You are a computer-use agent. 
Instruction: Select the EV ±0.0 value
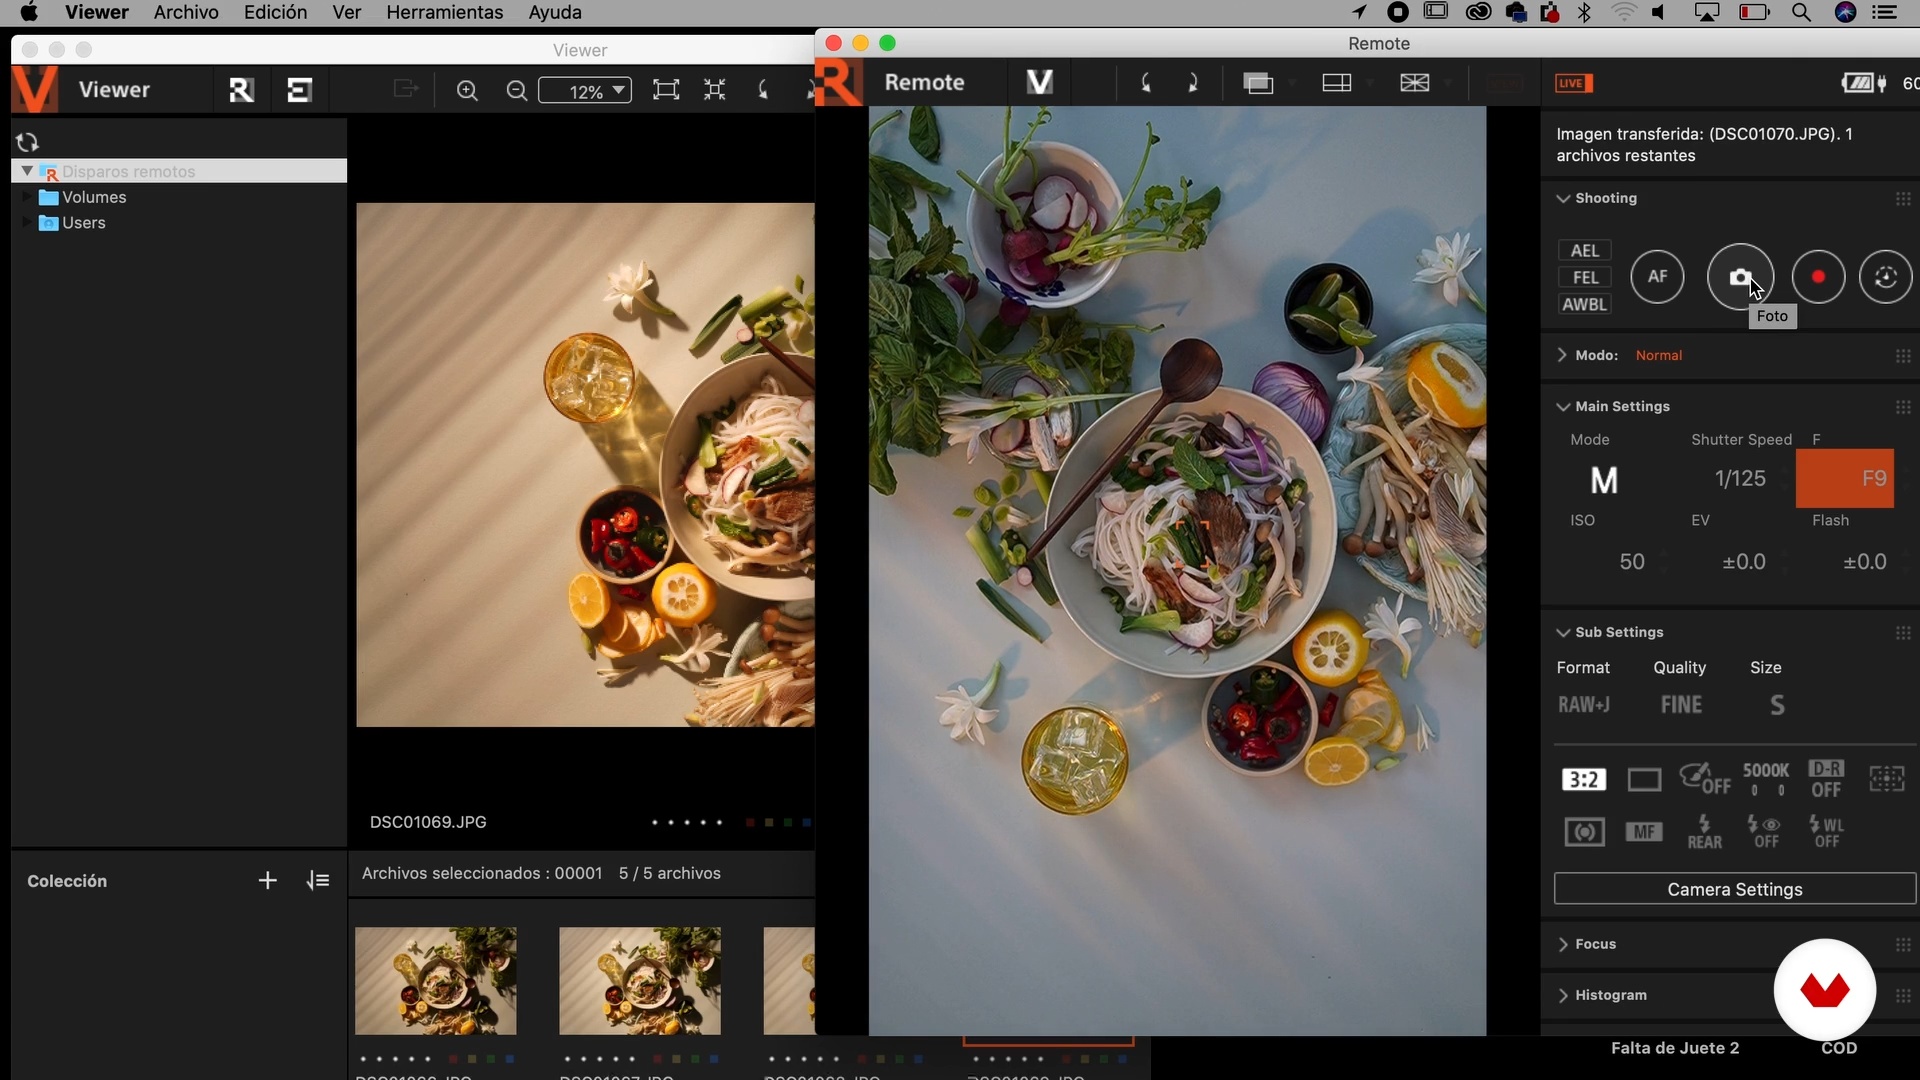coord(1744,562)
